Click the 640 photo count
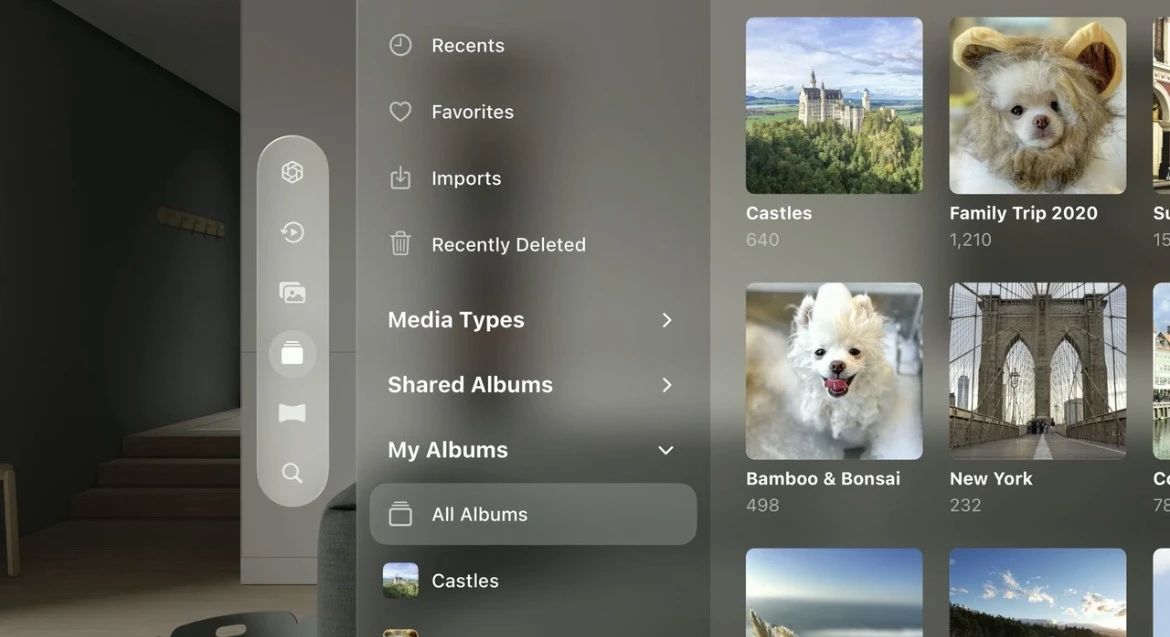This screenshot has height=637, width=1170. pyautogui.click(x=763, y=239)
